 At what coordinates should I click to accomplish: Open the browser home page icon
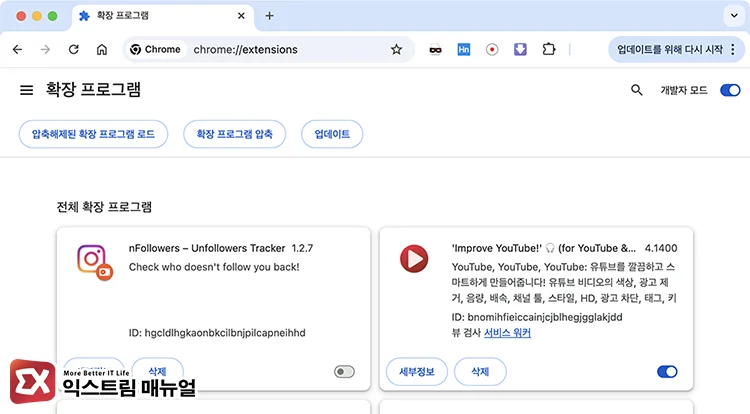click(102, 49)
